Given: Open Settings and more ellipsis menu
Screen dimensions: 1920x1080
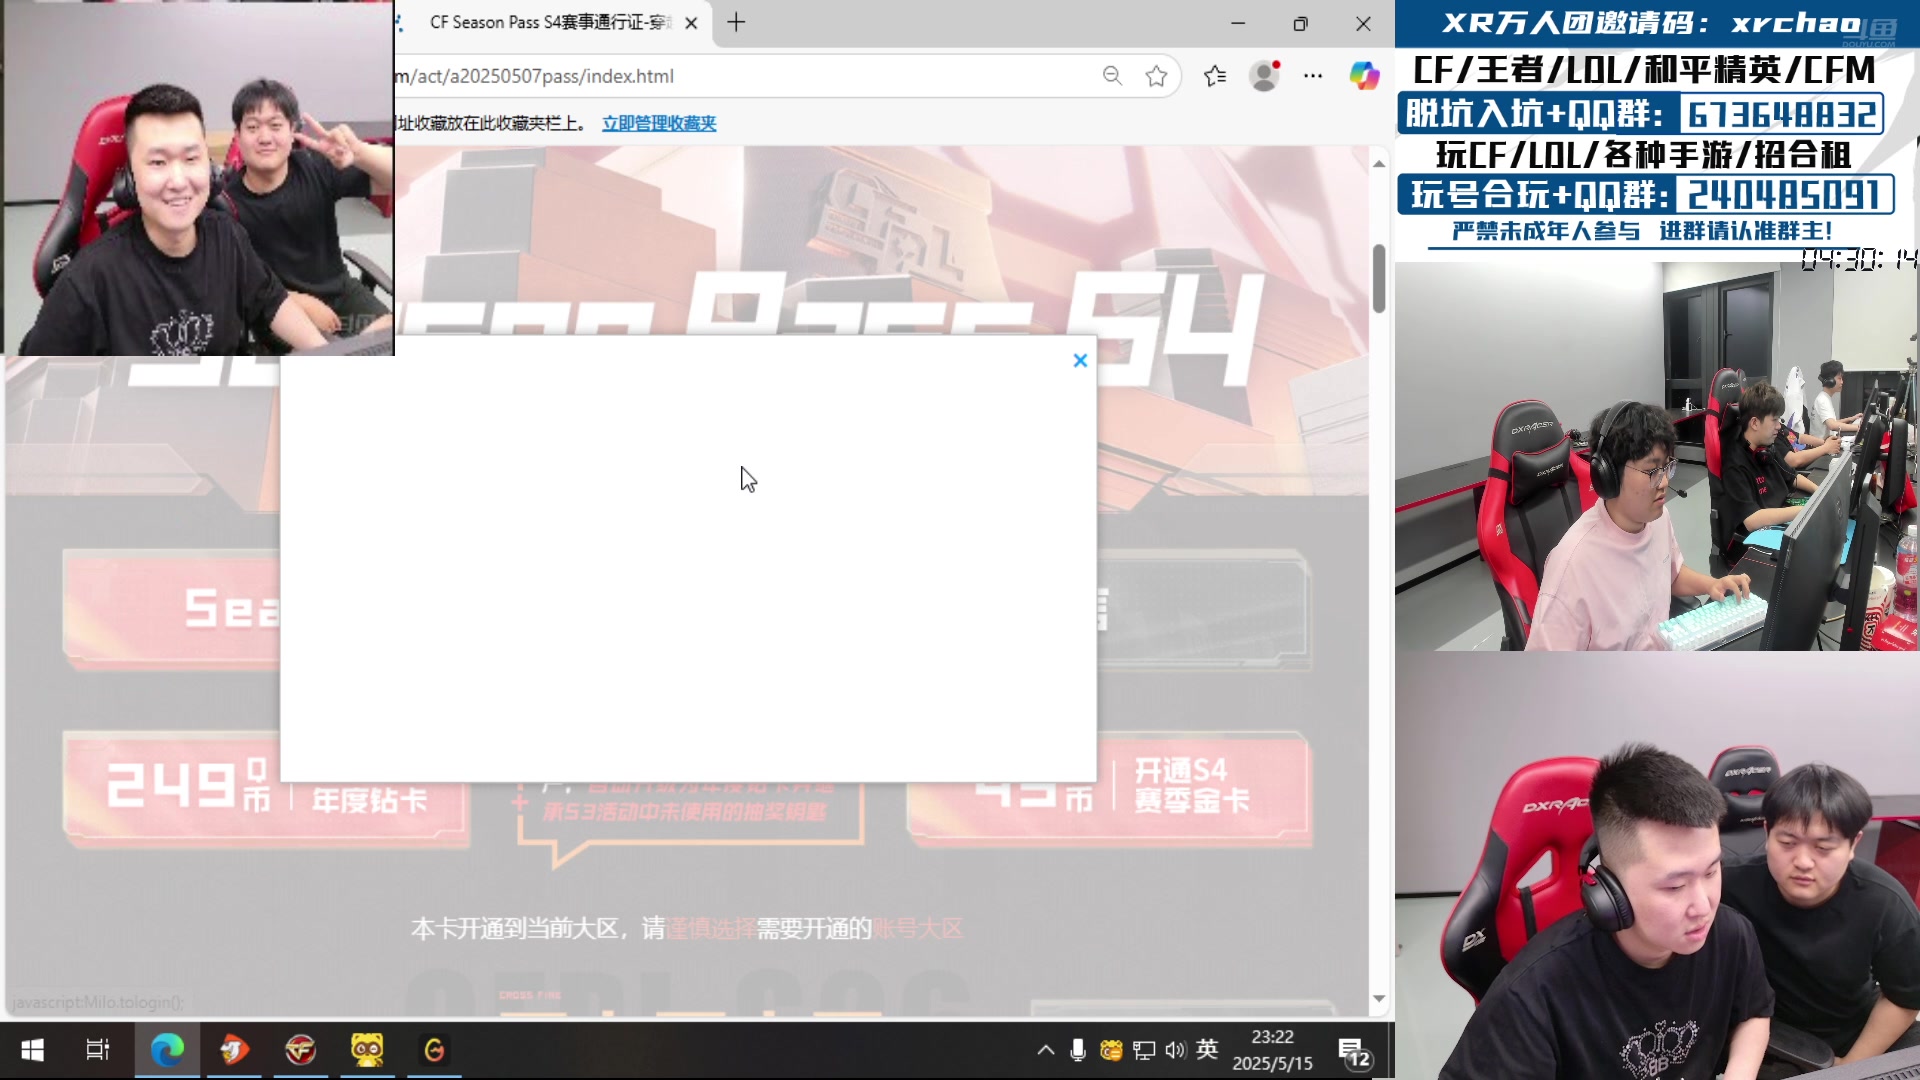Looking at the screenshot, I should point(1313,76).
